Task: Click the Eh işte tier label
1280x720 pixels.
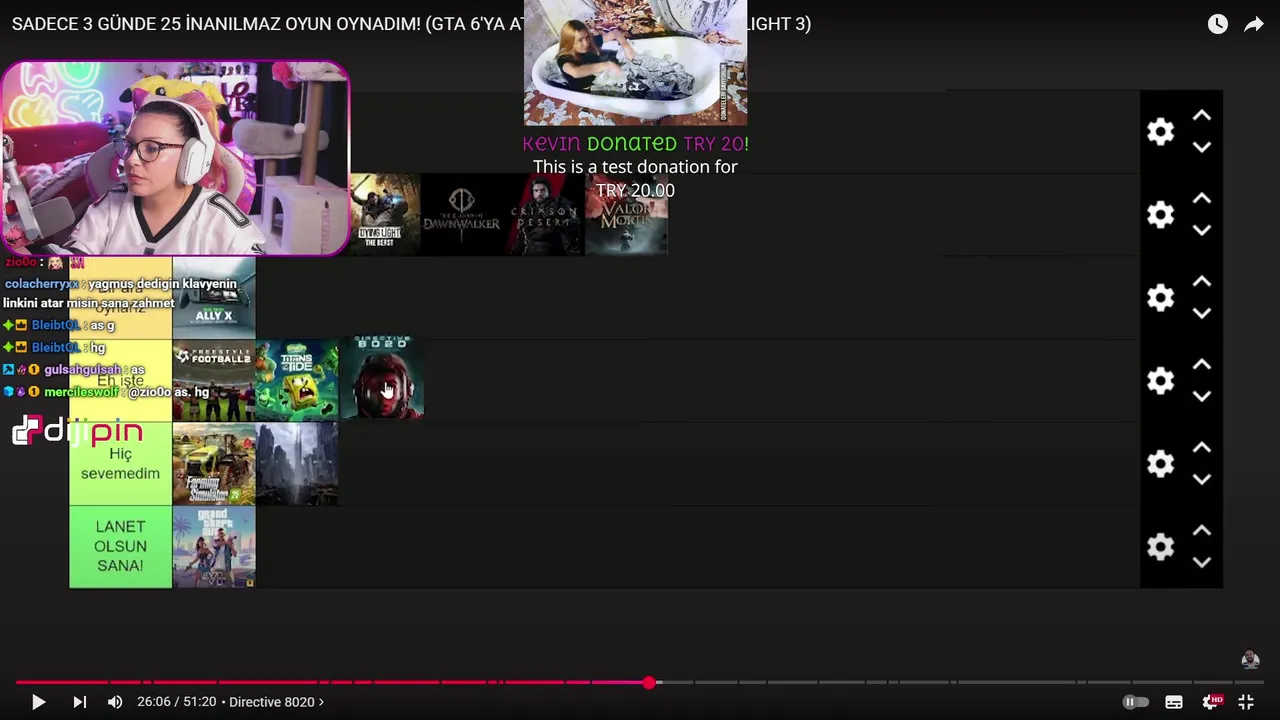Action: tap(120, 381)
